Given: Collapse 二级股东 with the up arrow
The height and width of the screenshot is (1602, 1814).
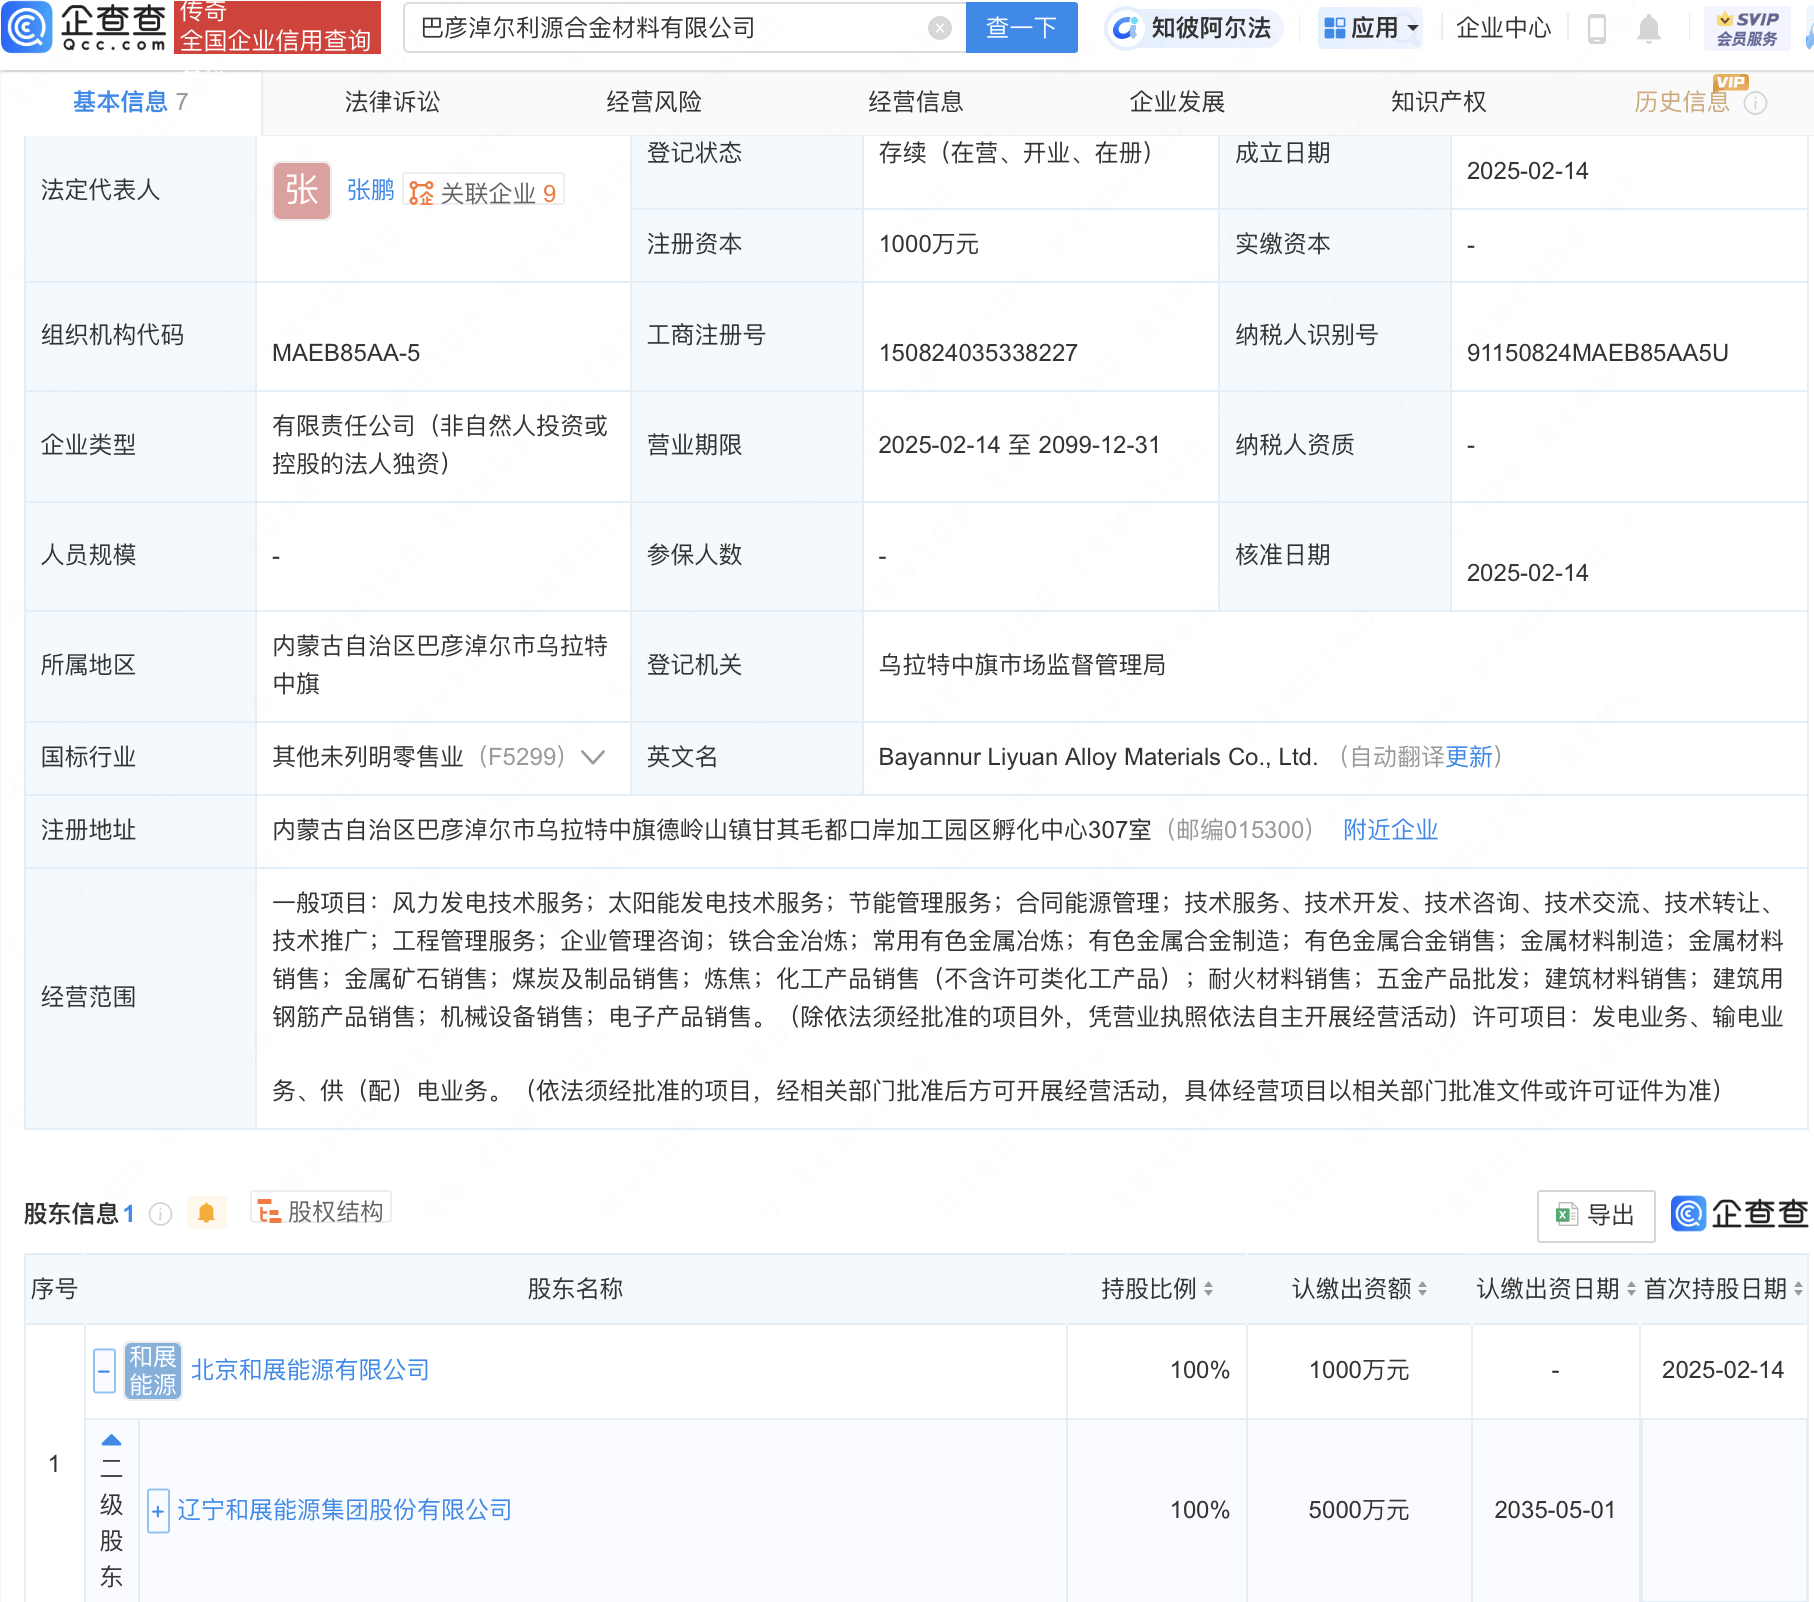Looking at the screenshot, I should [x=111, y=1440].
